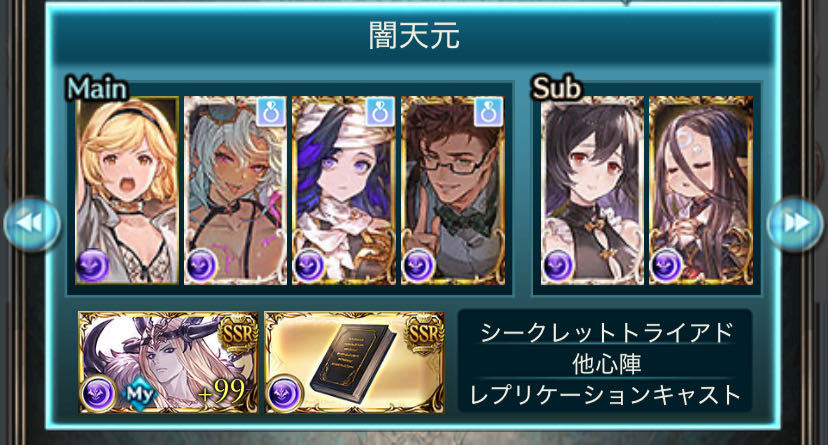Click the My badge on summon

(140, 394)
